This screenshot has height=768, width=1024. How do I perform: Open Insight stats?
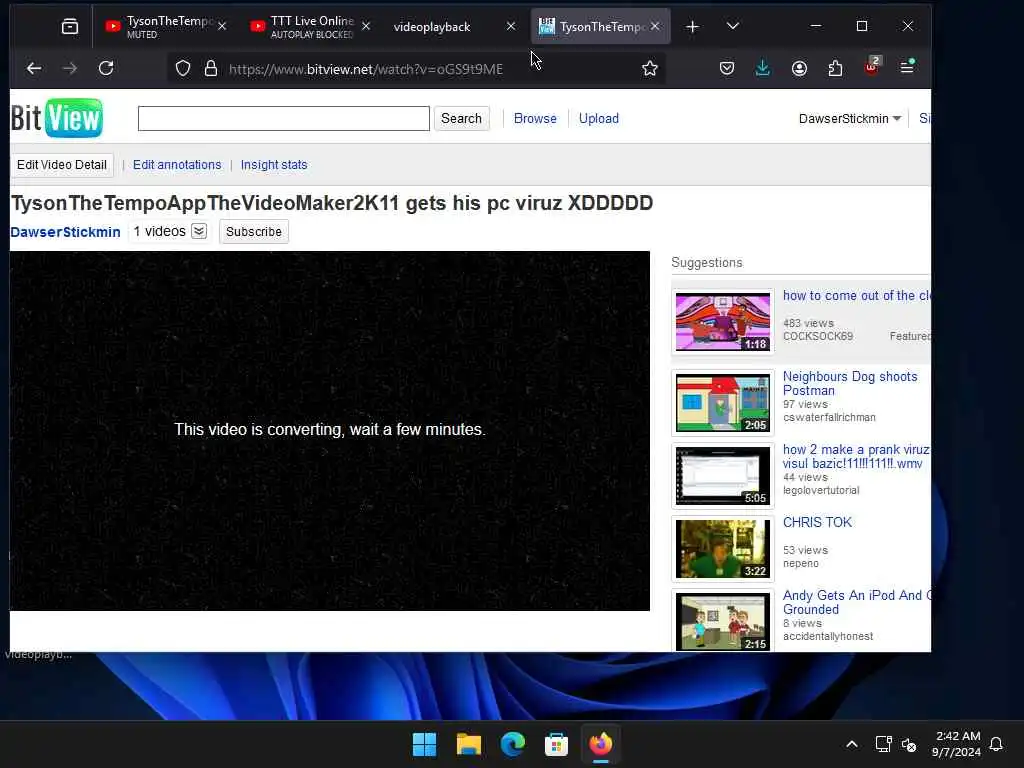point(274,165)
